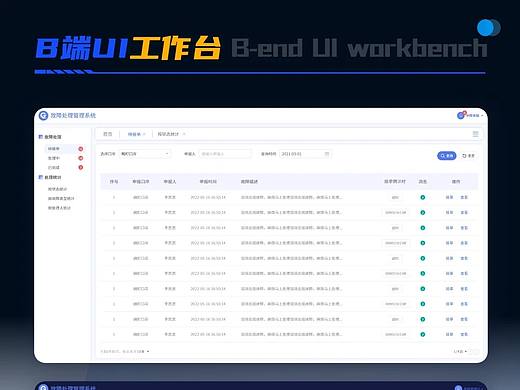
Task: Select the blue highlighted middle tab
Action: pyautogui.click(x=134, y=134)
